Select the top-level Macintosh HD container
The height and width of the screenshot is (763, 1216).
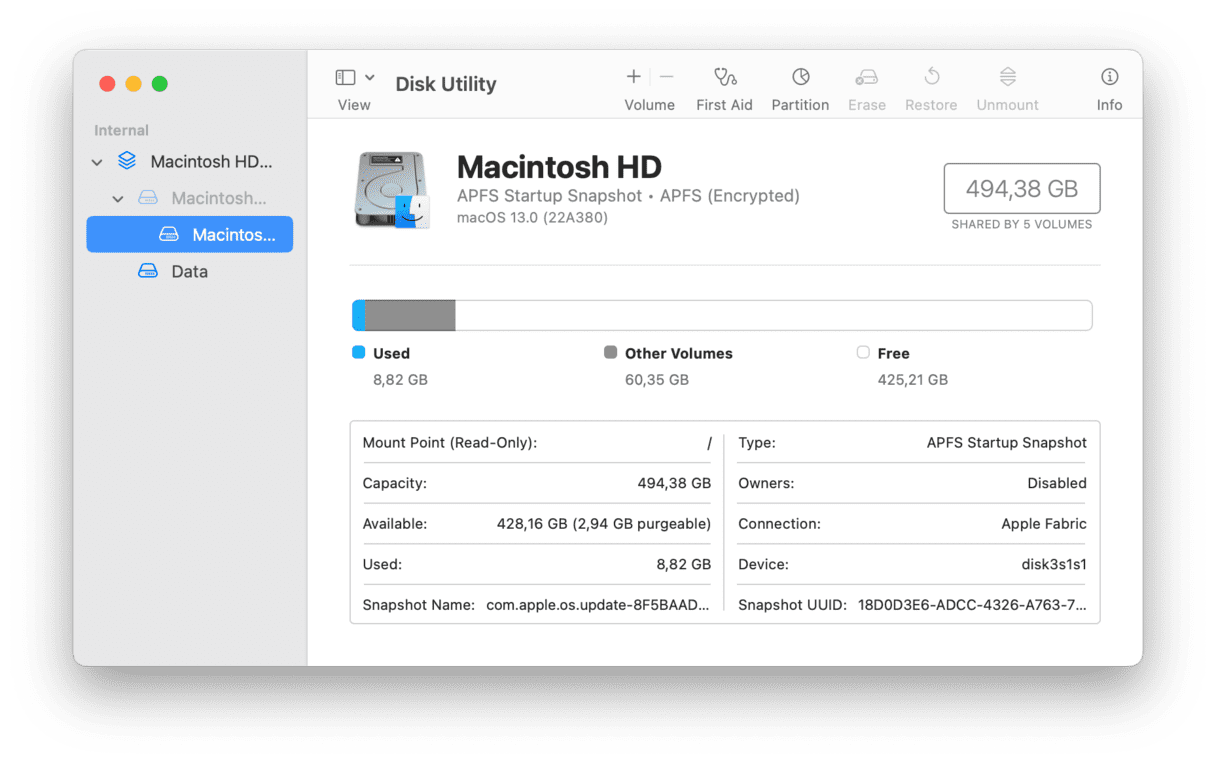210,162
